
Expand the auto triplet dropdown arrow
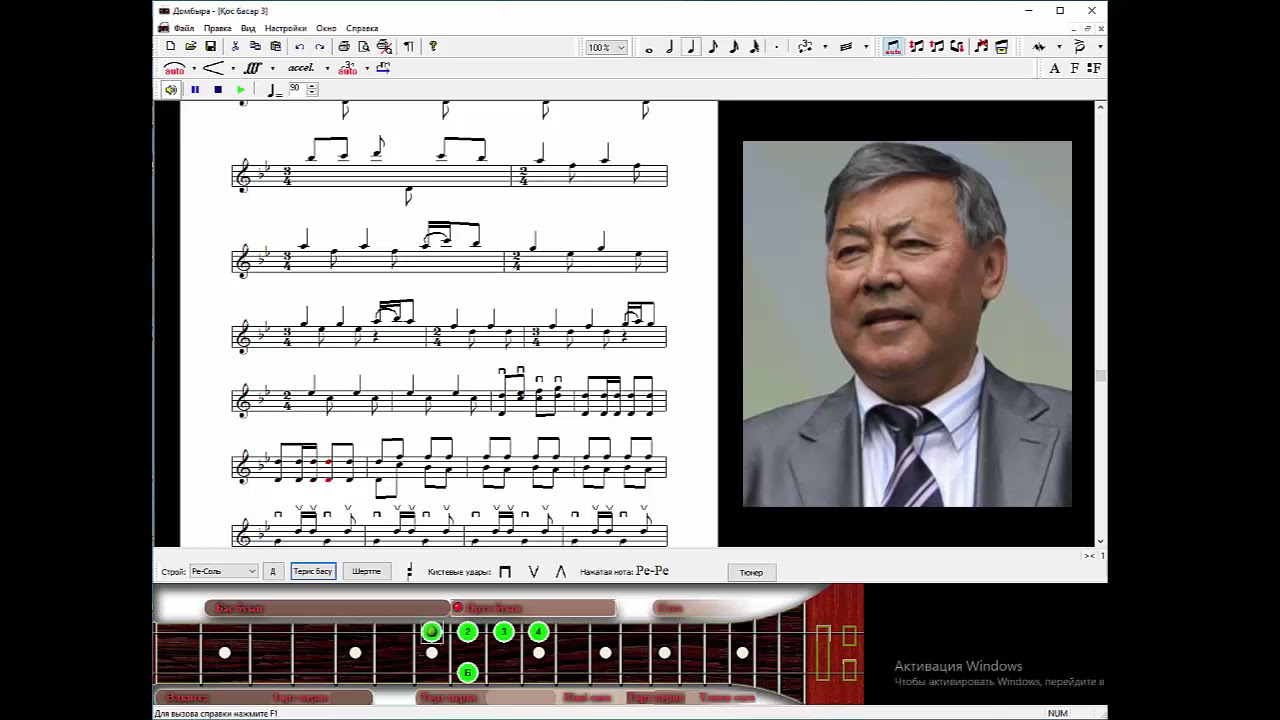pyautogui.click(x=367, y=69)
